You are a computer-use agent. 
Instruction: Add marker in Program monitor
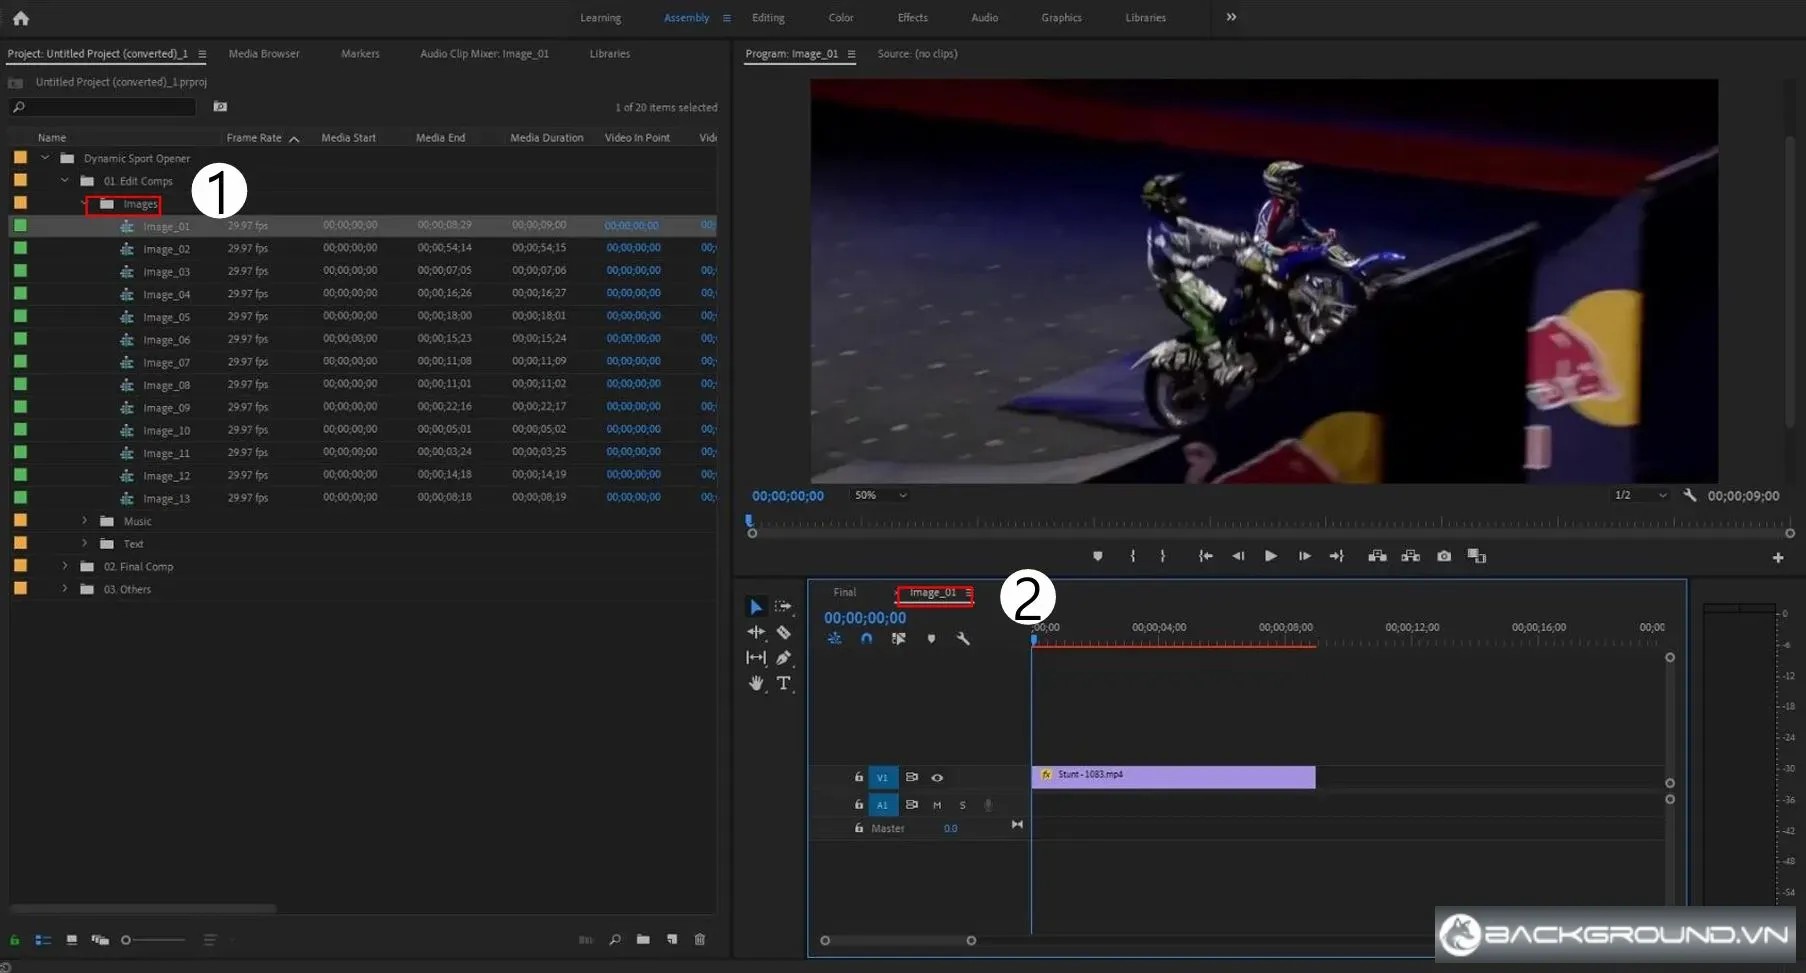coord(1098,556)
